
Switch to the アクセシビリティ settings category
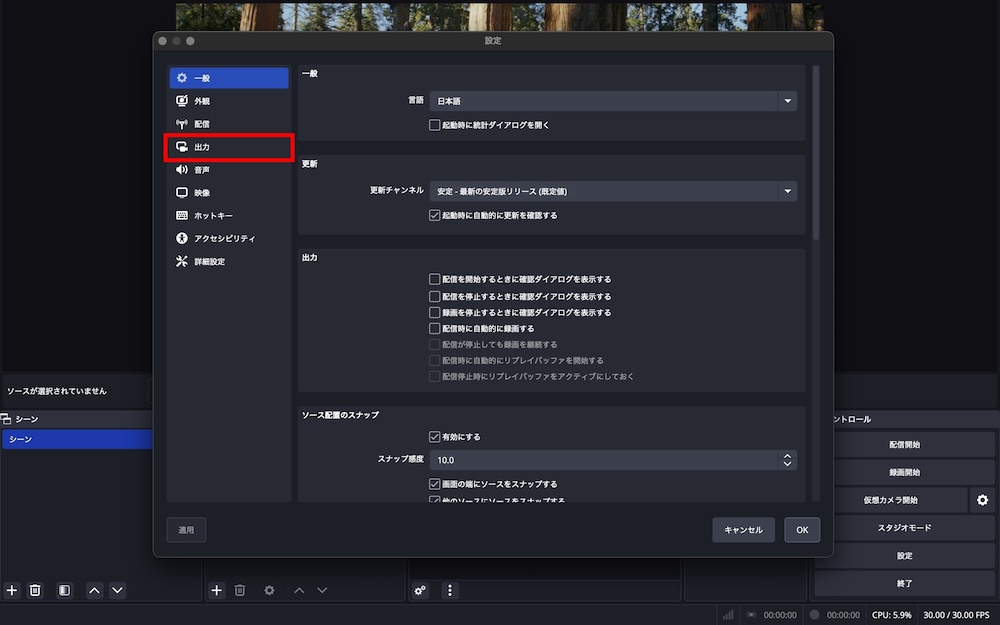229,239
